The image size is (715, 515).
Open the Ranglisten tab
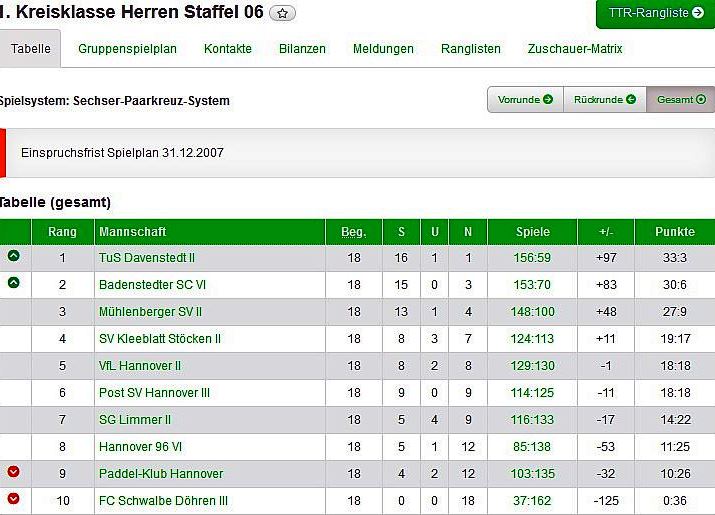pos(471,48)
